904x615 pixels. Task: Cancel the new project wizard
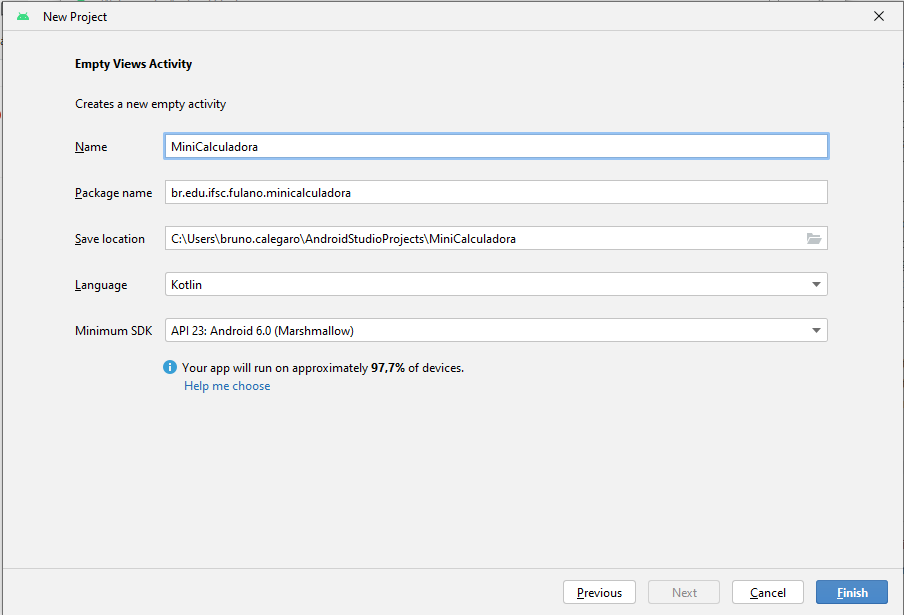click(x=768, y=592)
